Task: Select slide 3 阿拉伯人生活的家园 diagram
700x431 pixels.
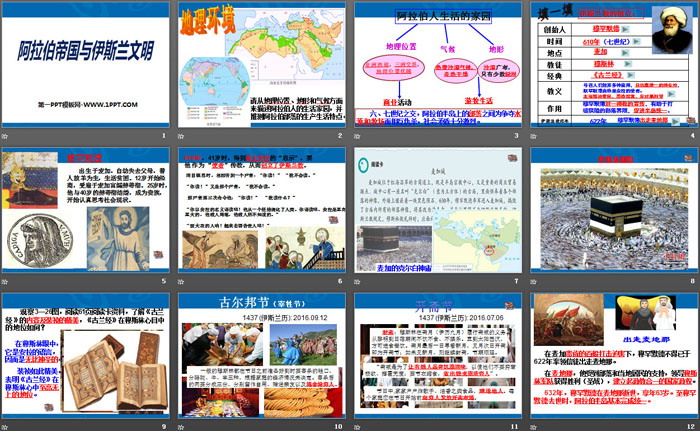Action: (438, 65)
